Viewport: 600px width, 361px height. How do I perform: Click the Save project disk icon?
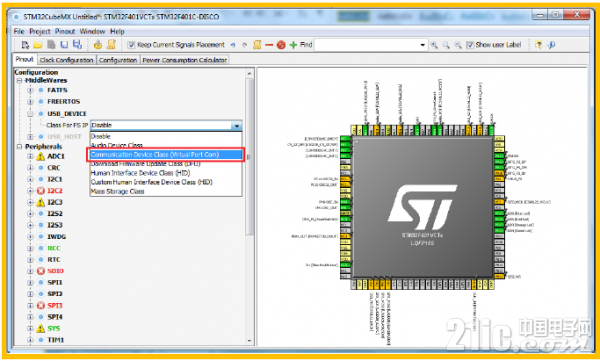(x=64, y=45)
